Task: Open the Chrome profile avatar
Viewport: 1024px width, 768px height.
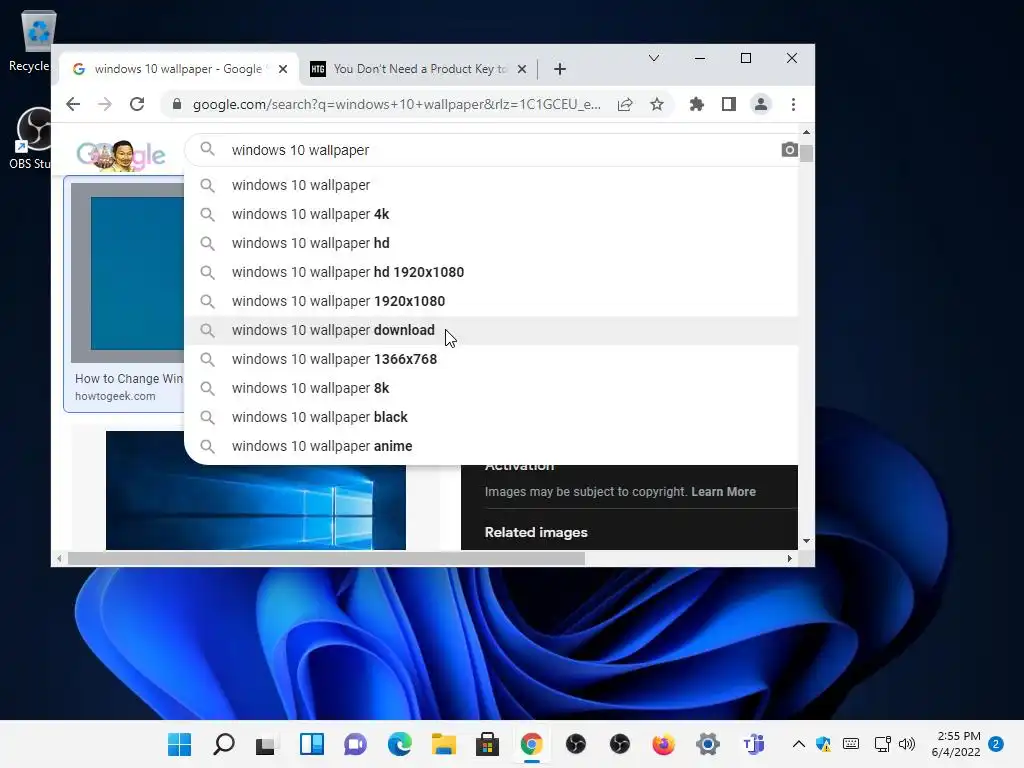Action: coord(761,104)
